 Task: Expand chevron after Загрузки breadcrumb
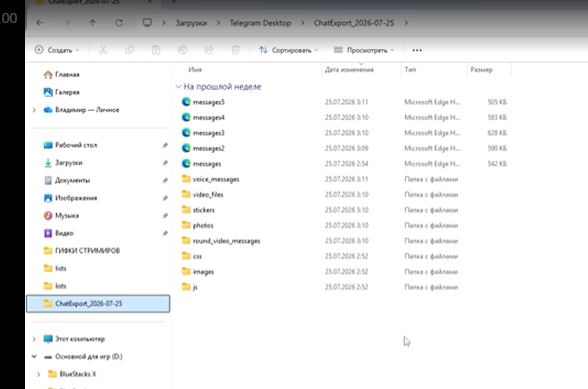tap(218, 23)
